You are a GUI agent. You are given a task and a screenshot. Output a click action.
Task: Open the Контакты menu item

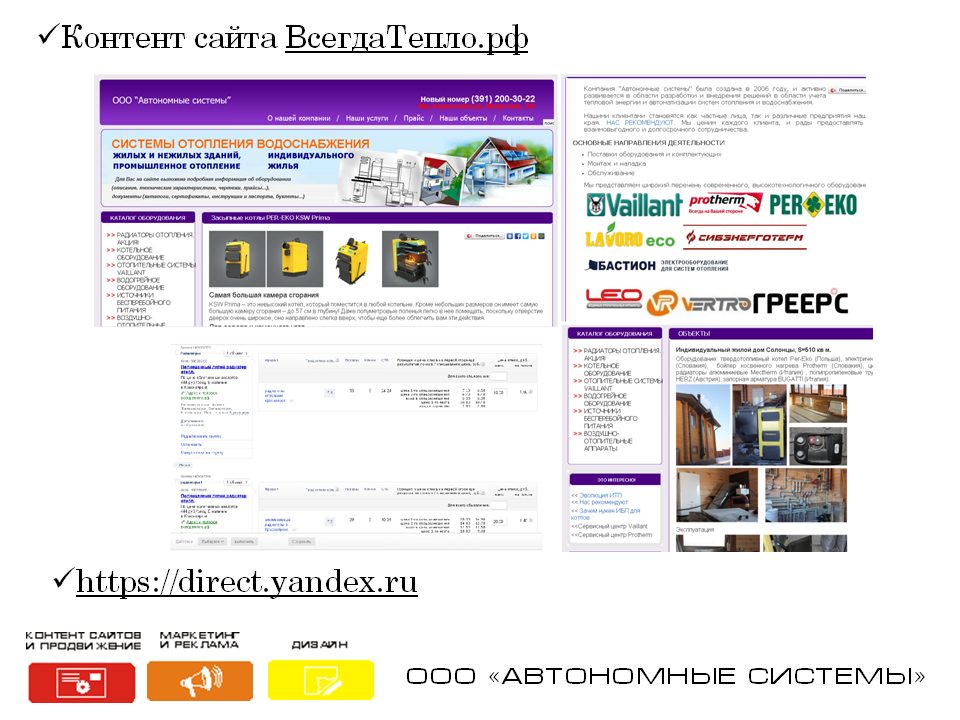coord(518,118)
